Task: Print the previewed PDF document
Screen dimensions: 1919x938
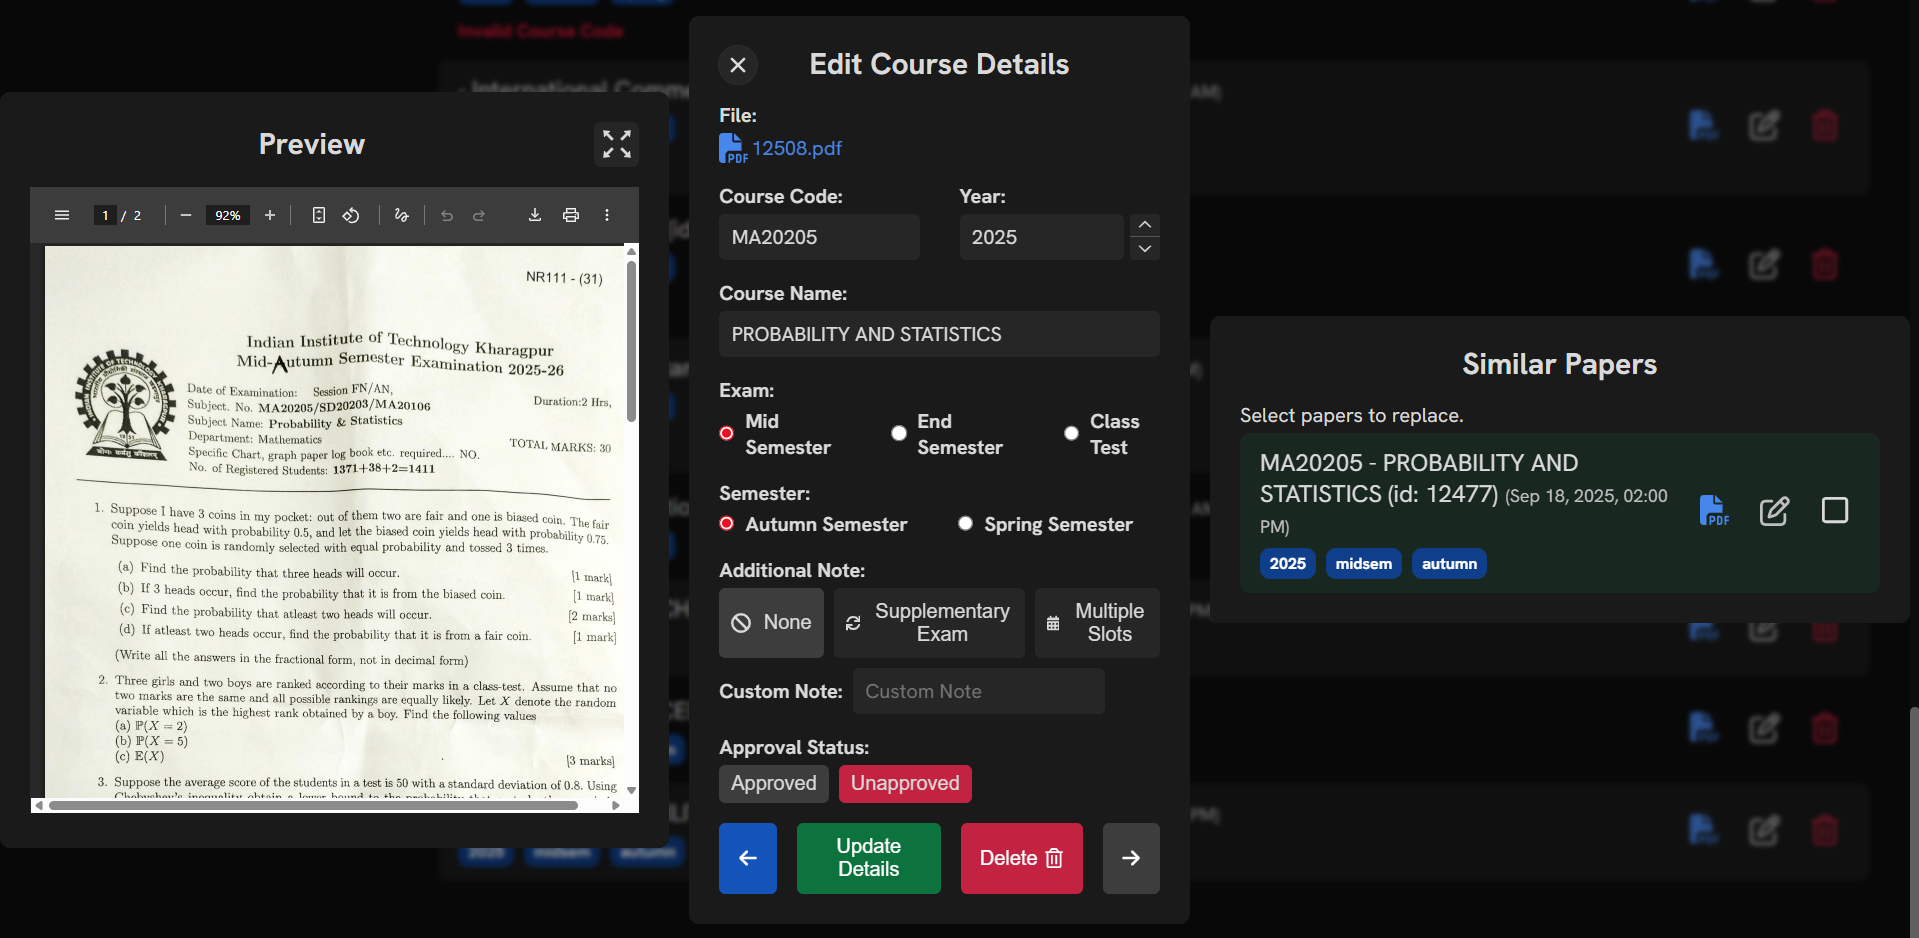Action: coord(571,215)
